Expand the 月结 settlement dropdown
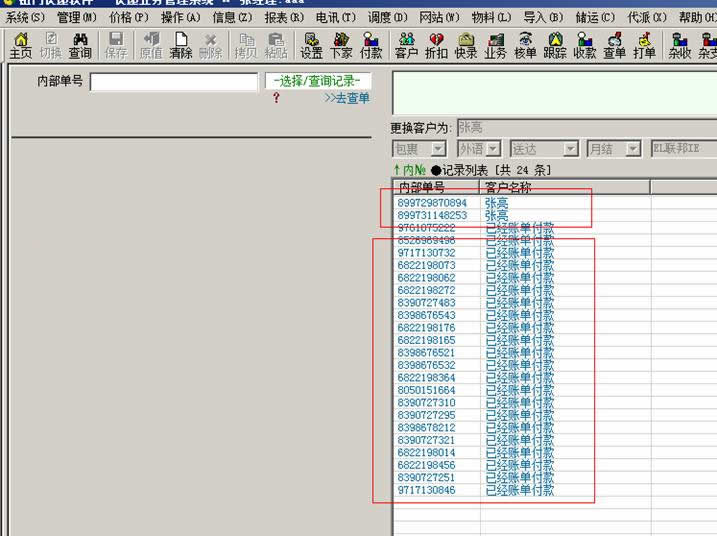Screen dimensions: 717x536 [633, 149]
